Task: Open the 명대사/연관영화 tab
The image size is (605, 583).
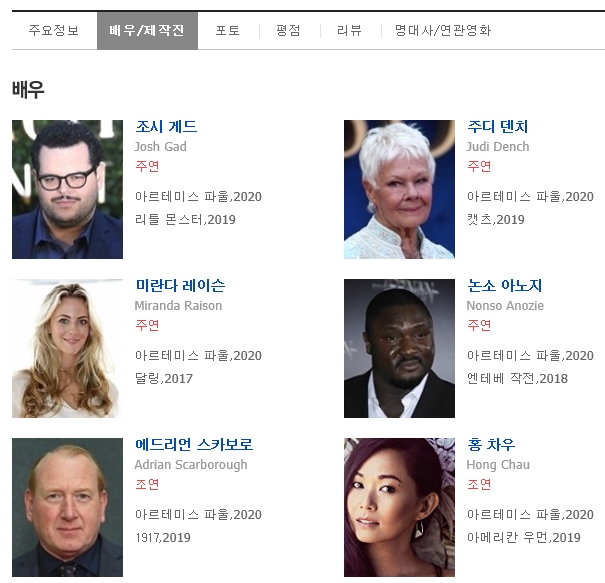Action: tap(443, 30)
